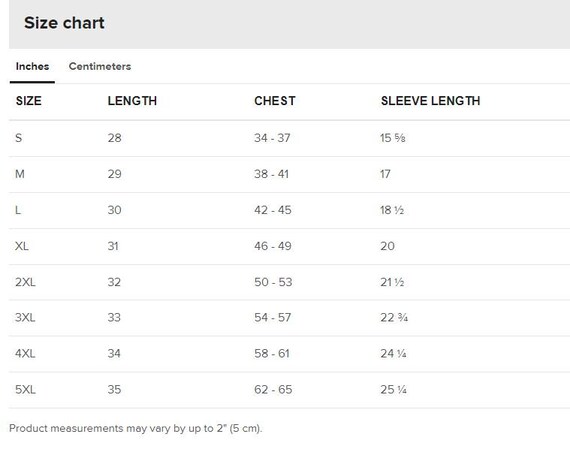The image size is (570, 449).
Task: Select the Inches tab
Action: click(x=32, y=66)
